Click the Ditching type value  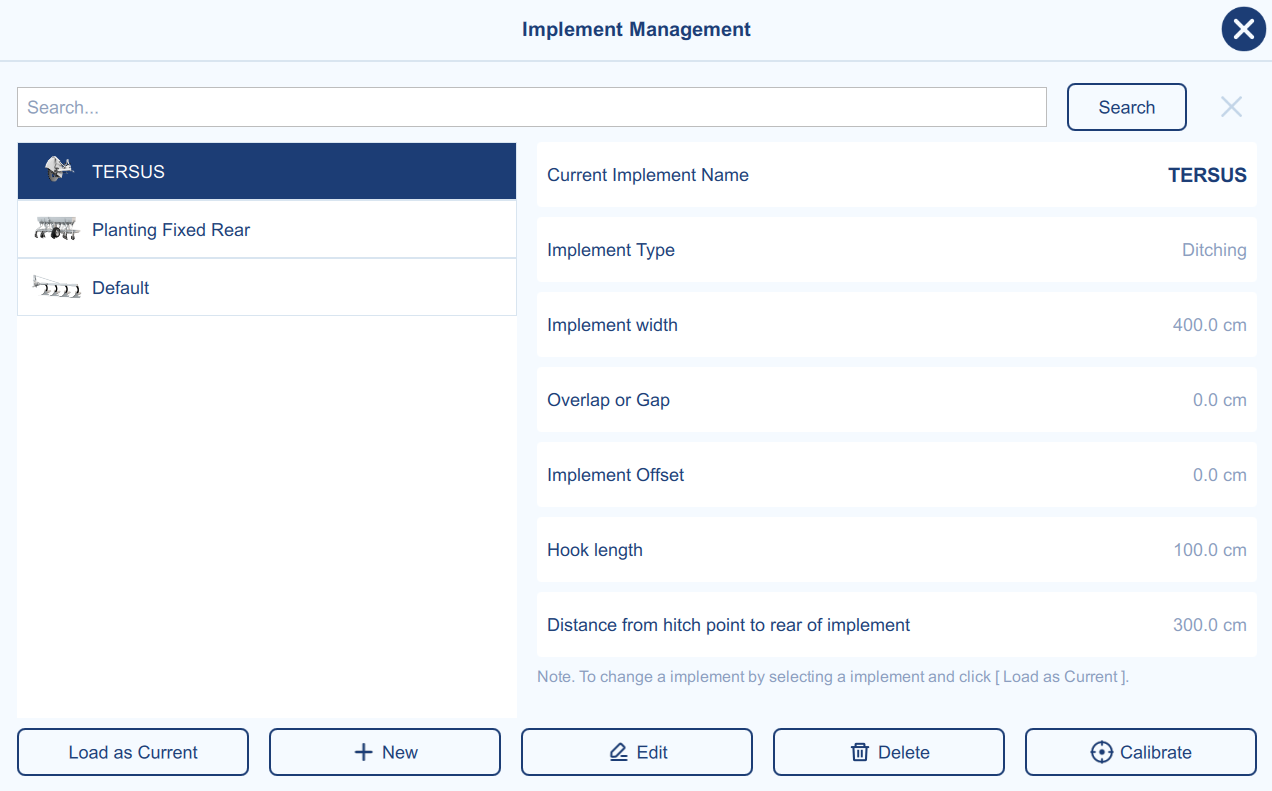pos(1214,250)
